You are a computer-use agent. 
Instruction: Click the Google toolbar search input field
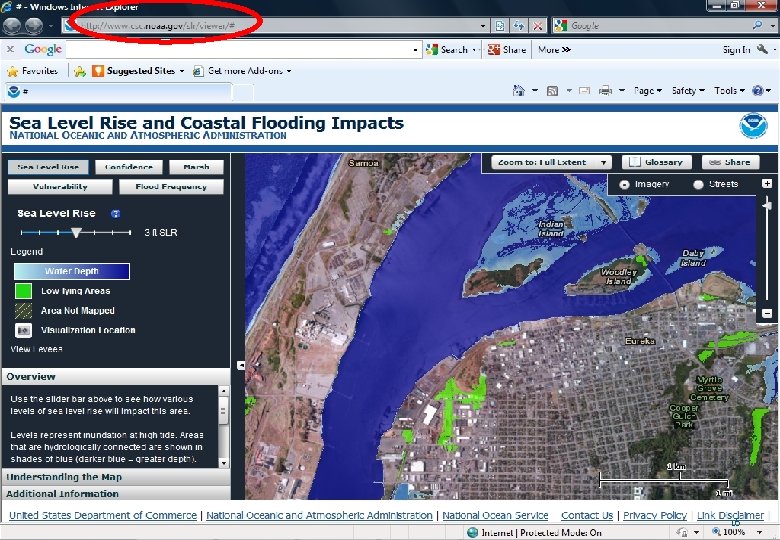[239, 49]
